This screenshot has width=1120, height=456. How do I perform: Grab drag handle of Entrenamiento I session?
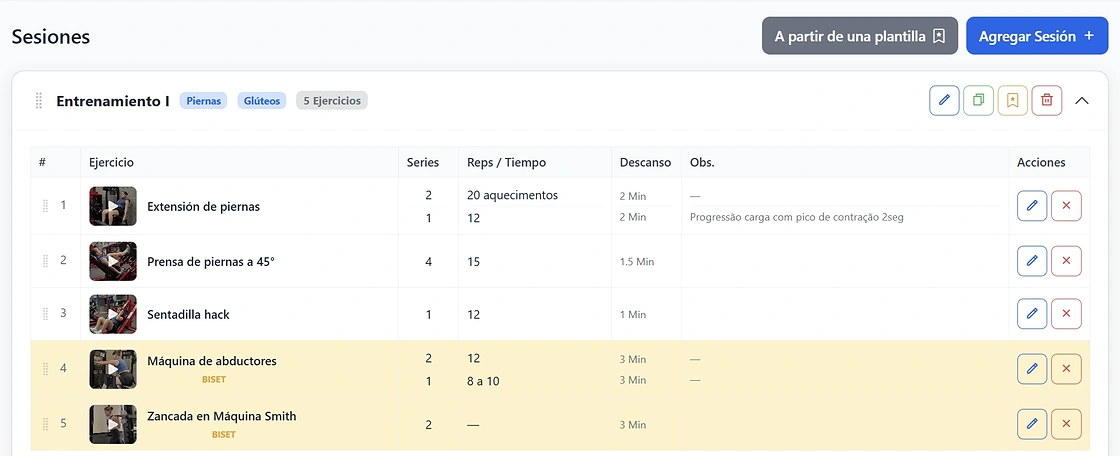(x=39, y=101)
